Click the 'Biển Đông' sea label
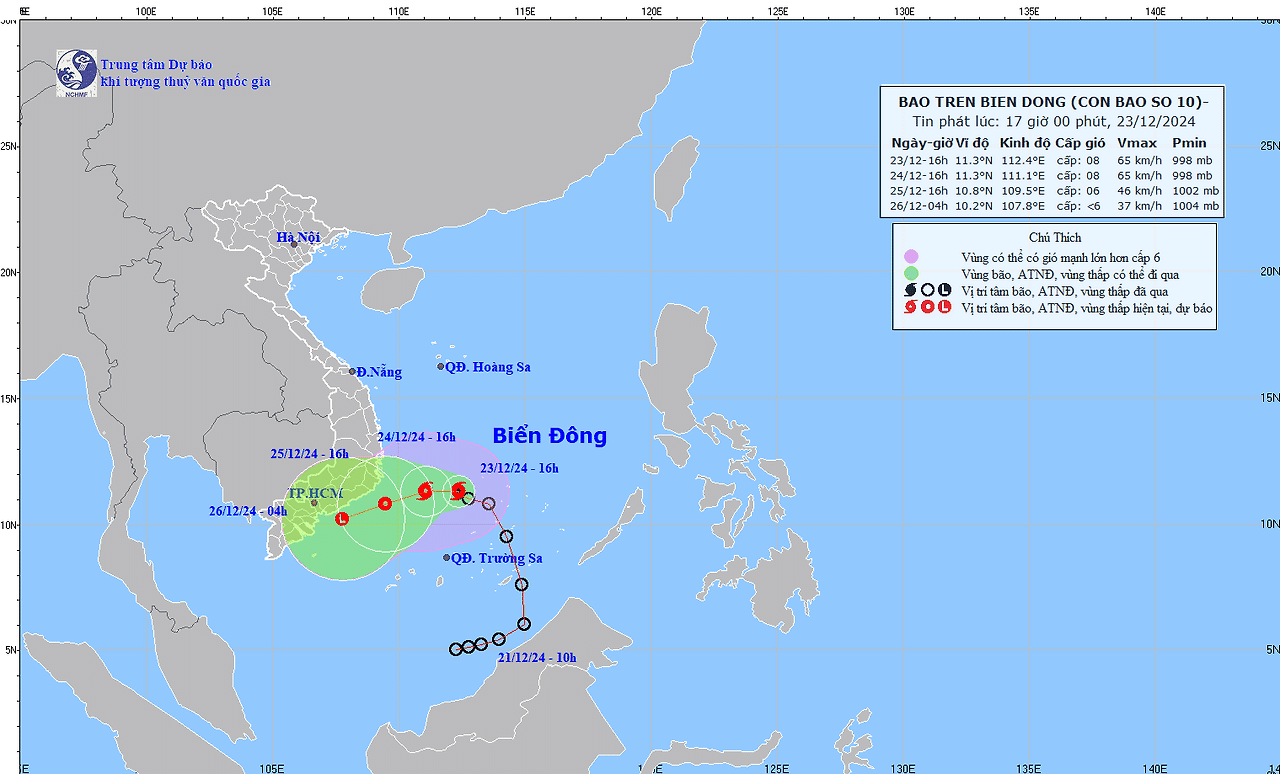The width and height of the screenshot is (1280, 774). coord(549,435)
